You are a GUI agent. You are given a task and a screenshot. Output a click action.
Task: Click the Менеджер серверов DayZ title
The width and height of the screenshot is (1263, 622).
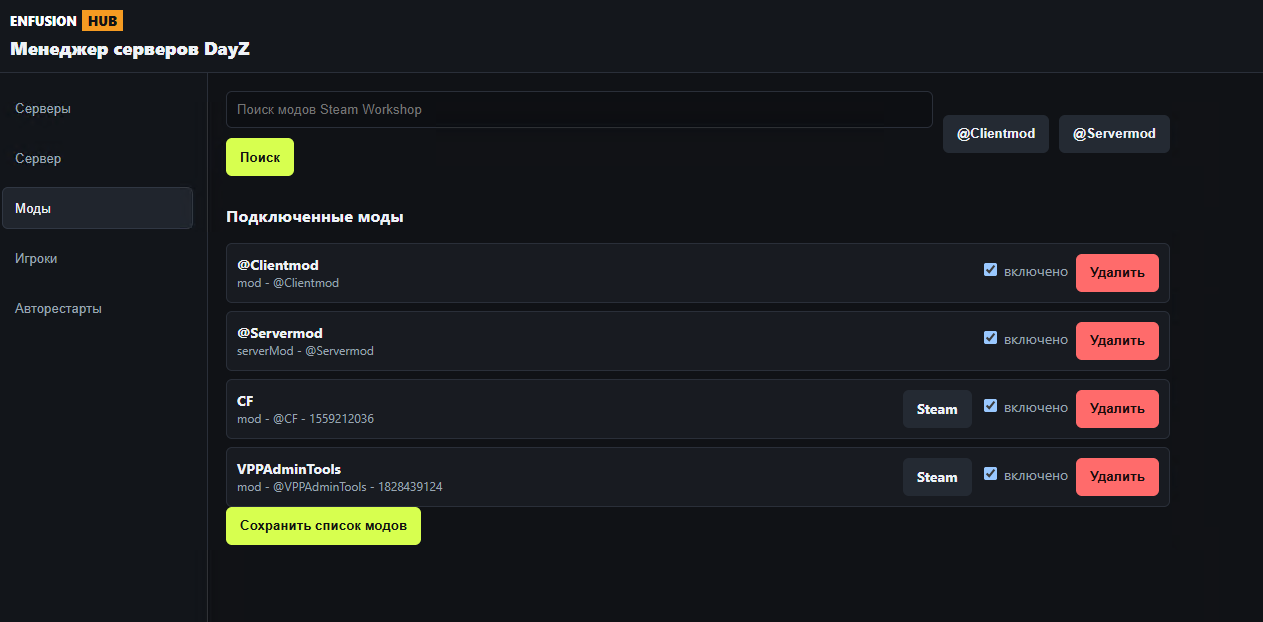point(130,49)
